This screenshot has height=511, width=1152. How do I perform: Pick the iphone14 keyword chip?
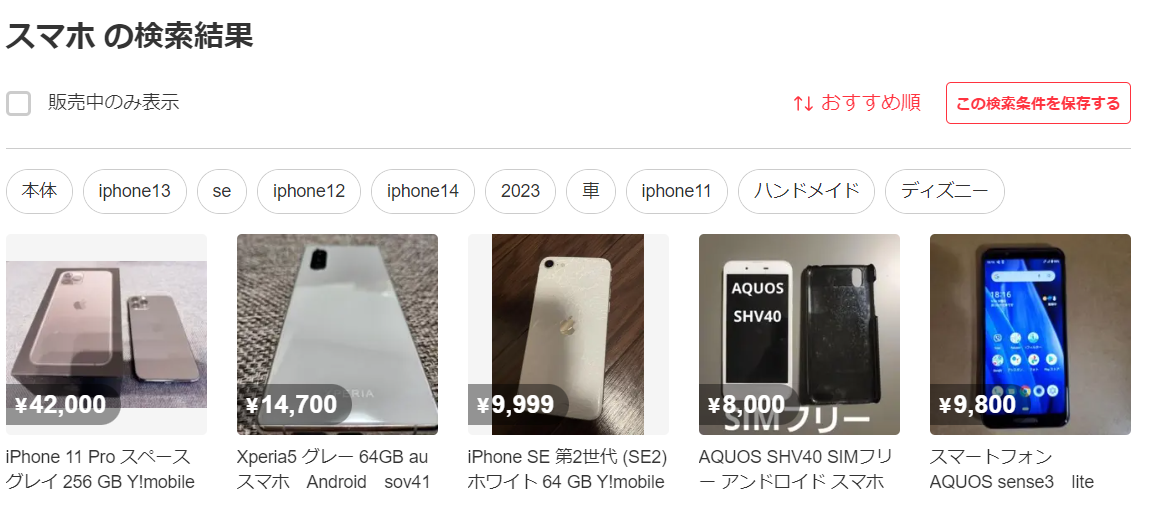coord(422,192)
